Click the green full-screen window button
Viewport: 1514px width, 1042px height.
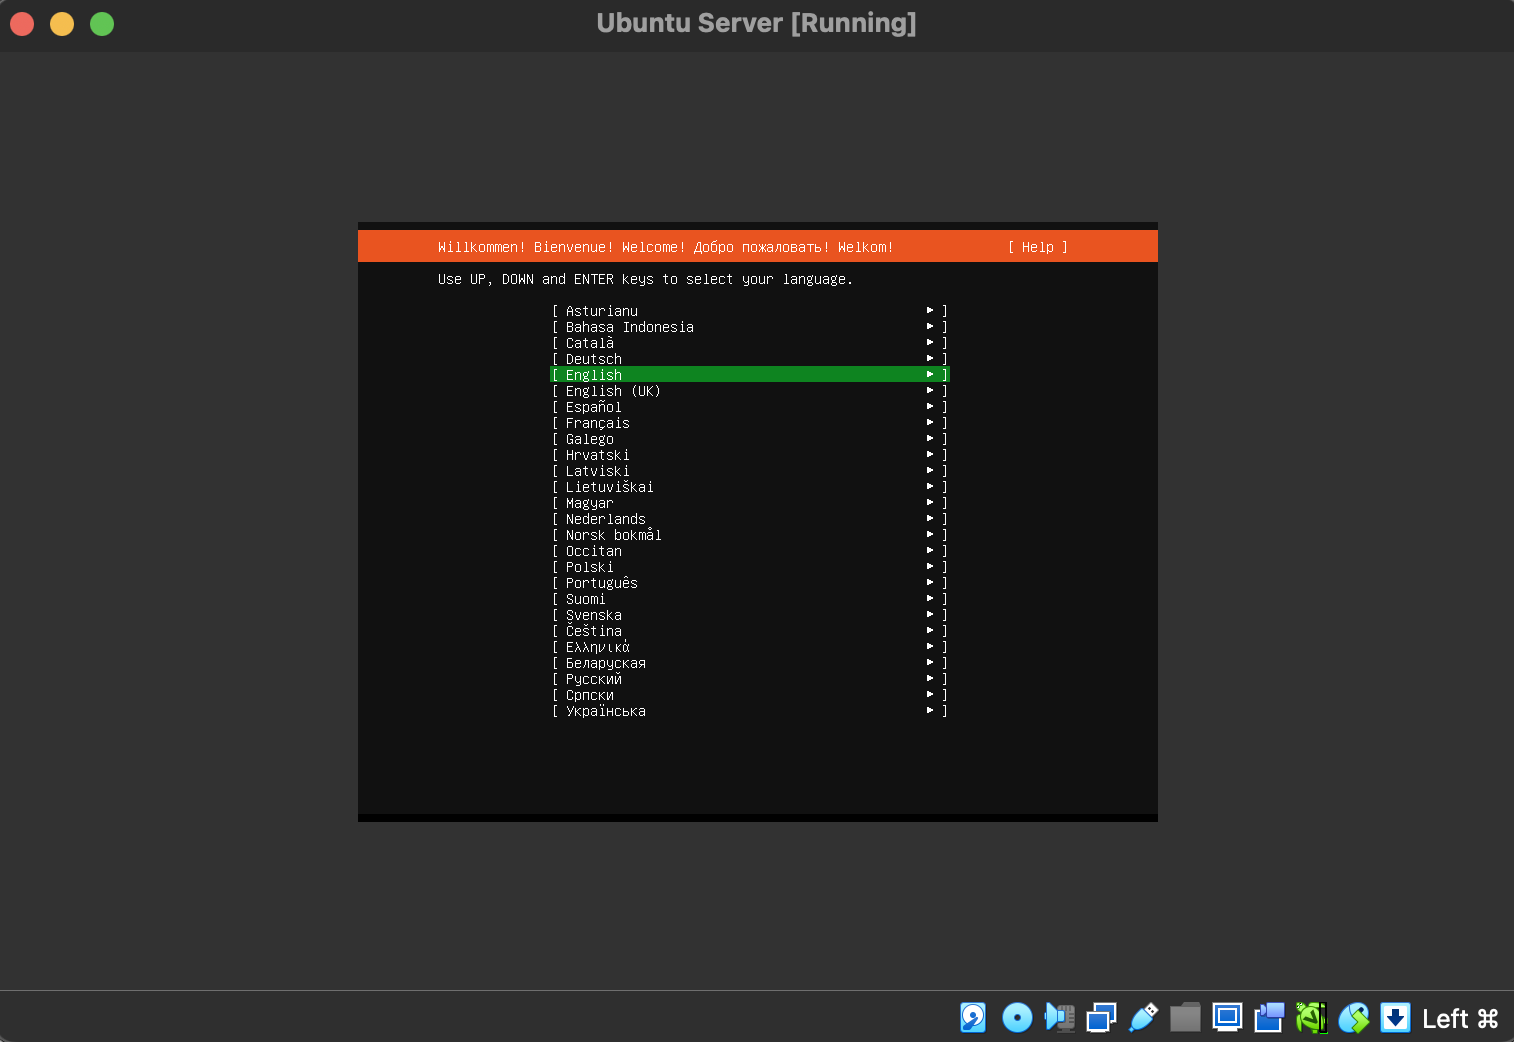click(x=102, y=24)
